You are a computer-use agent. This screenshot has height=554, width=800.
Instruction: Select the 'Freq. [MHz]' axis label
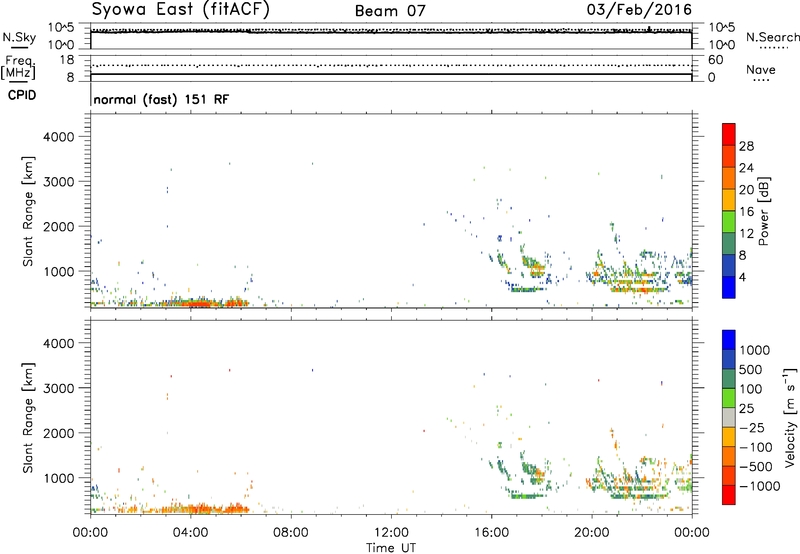[18, 67]
